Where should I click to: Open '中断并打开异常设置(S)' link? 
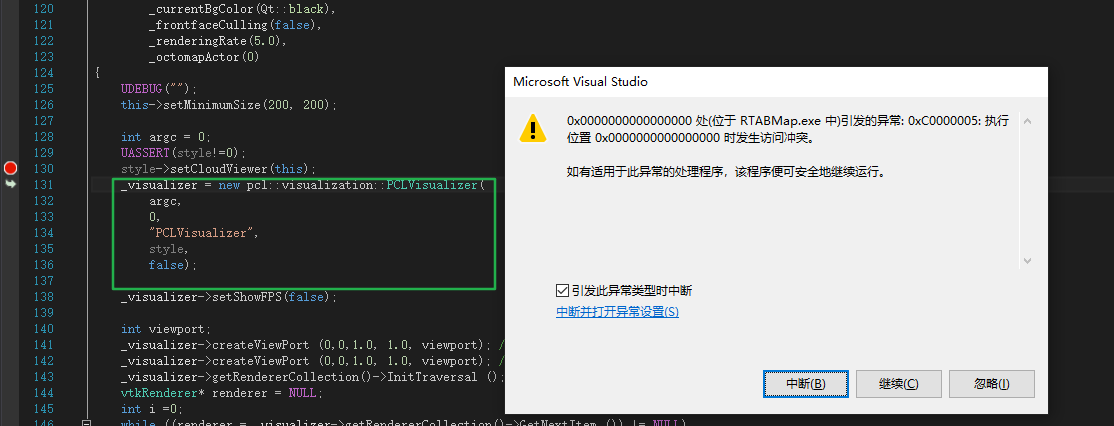point(617,312)
